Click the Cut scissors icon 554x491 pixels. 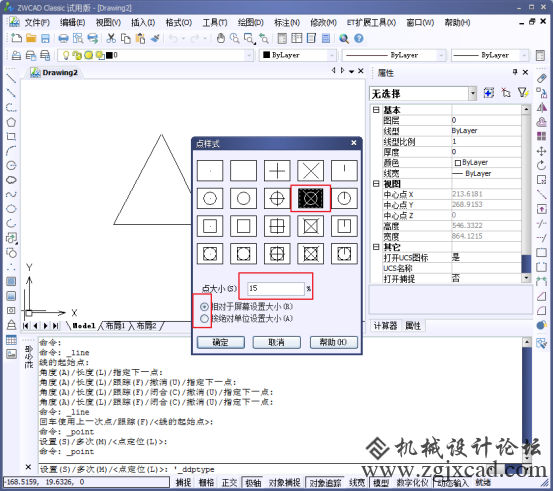[111, 38]
